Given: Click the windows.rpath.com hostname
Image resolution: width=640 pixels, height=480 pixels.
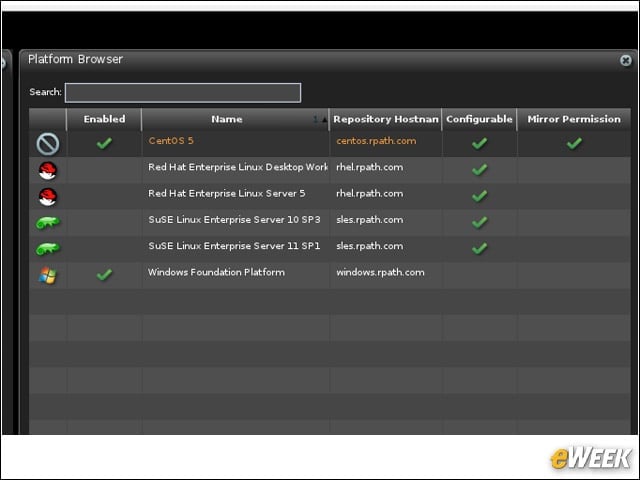Looking at the screenshot, I should (x=380, y=272).
